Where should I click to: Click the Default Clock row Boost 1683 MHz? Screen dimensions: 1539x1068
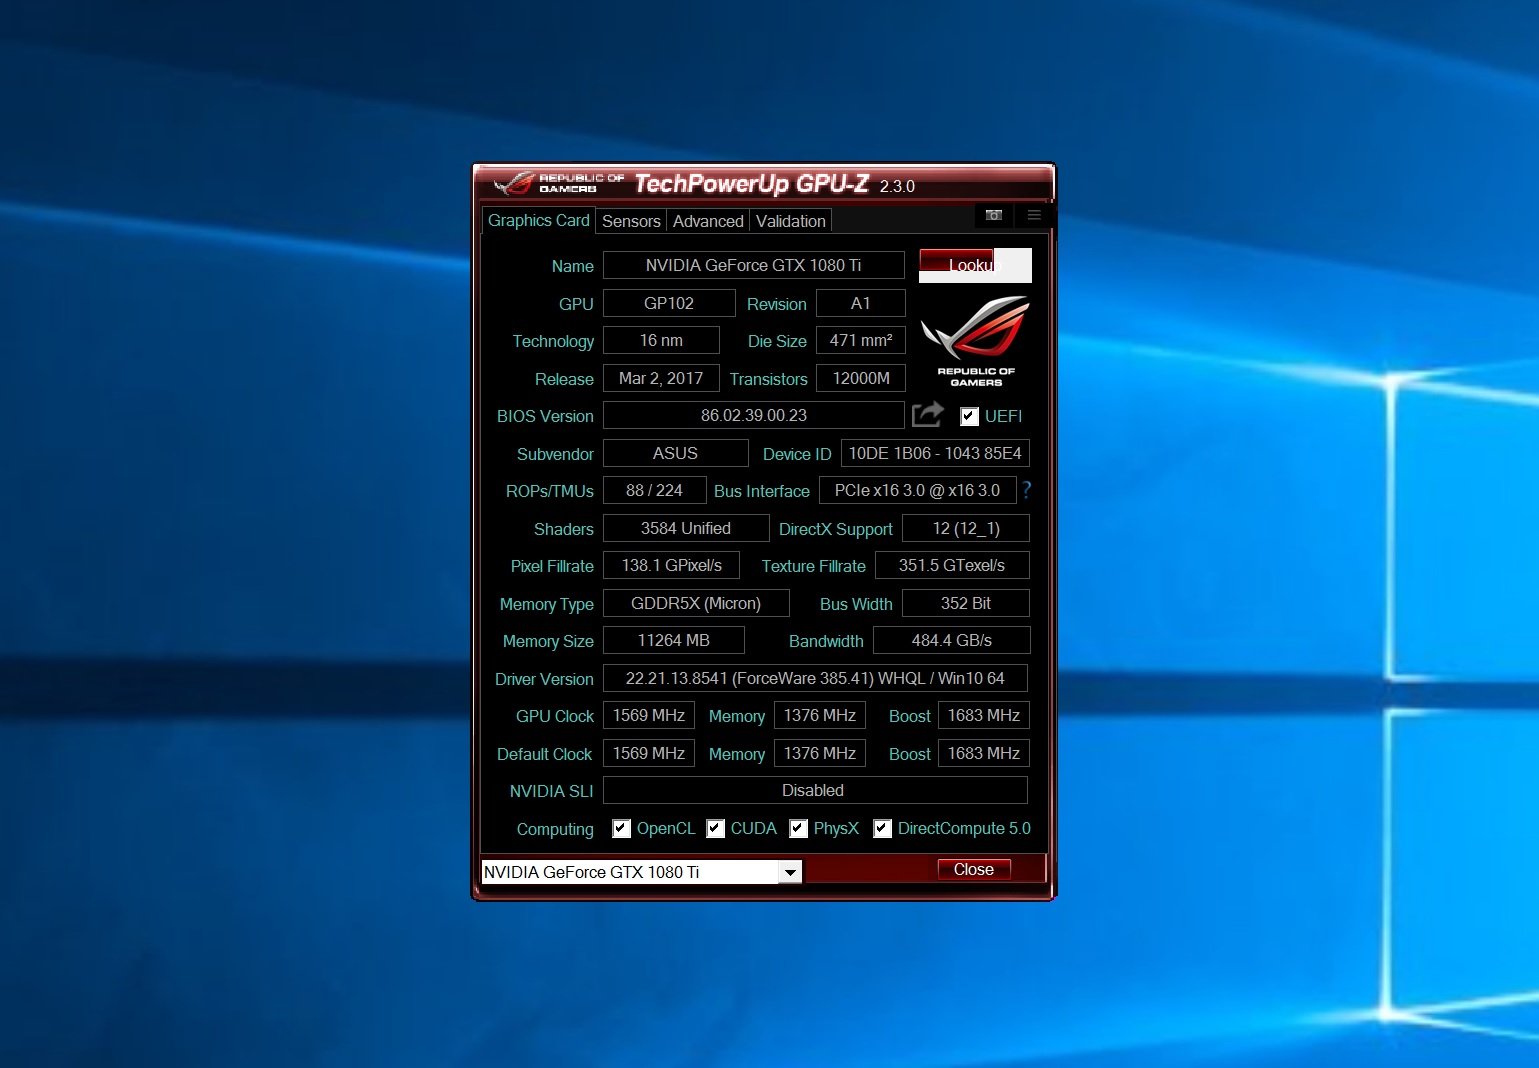984,753
